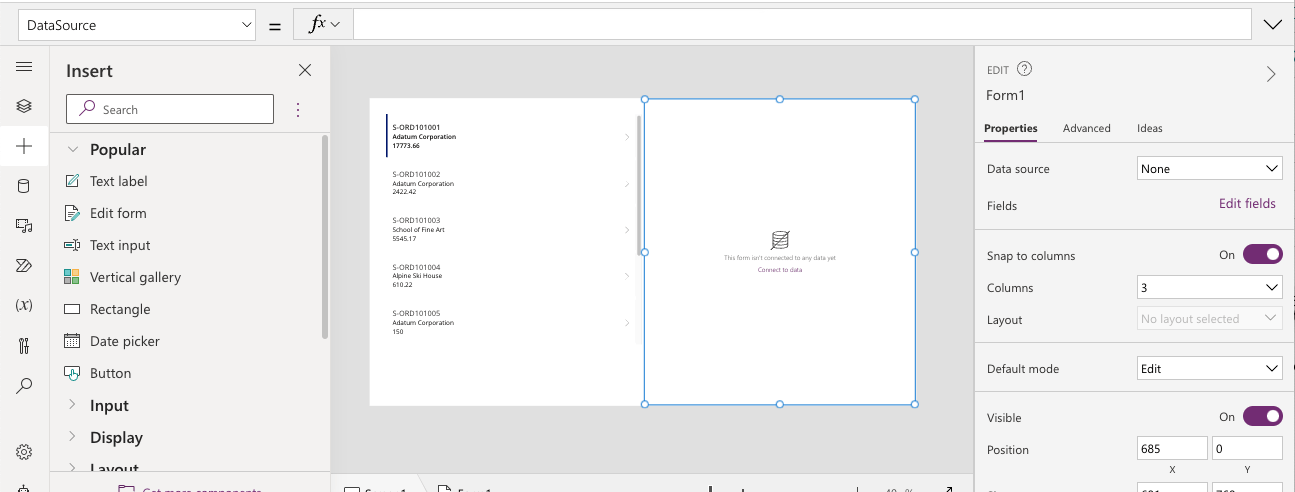The image size is (1295, 492).
Task: Click the Insert panel scrollbar
Action: (325, 237)
